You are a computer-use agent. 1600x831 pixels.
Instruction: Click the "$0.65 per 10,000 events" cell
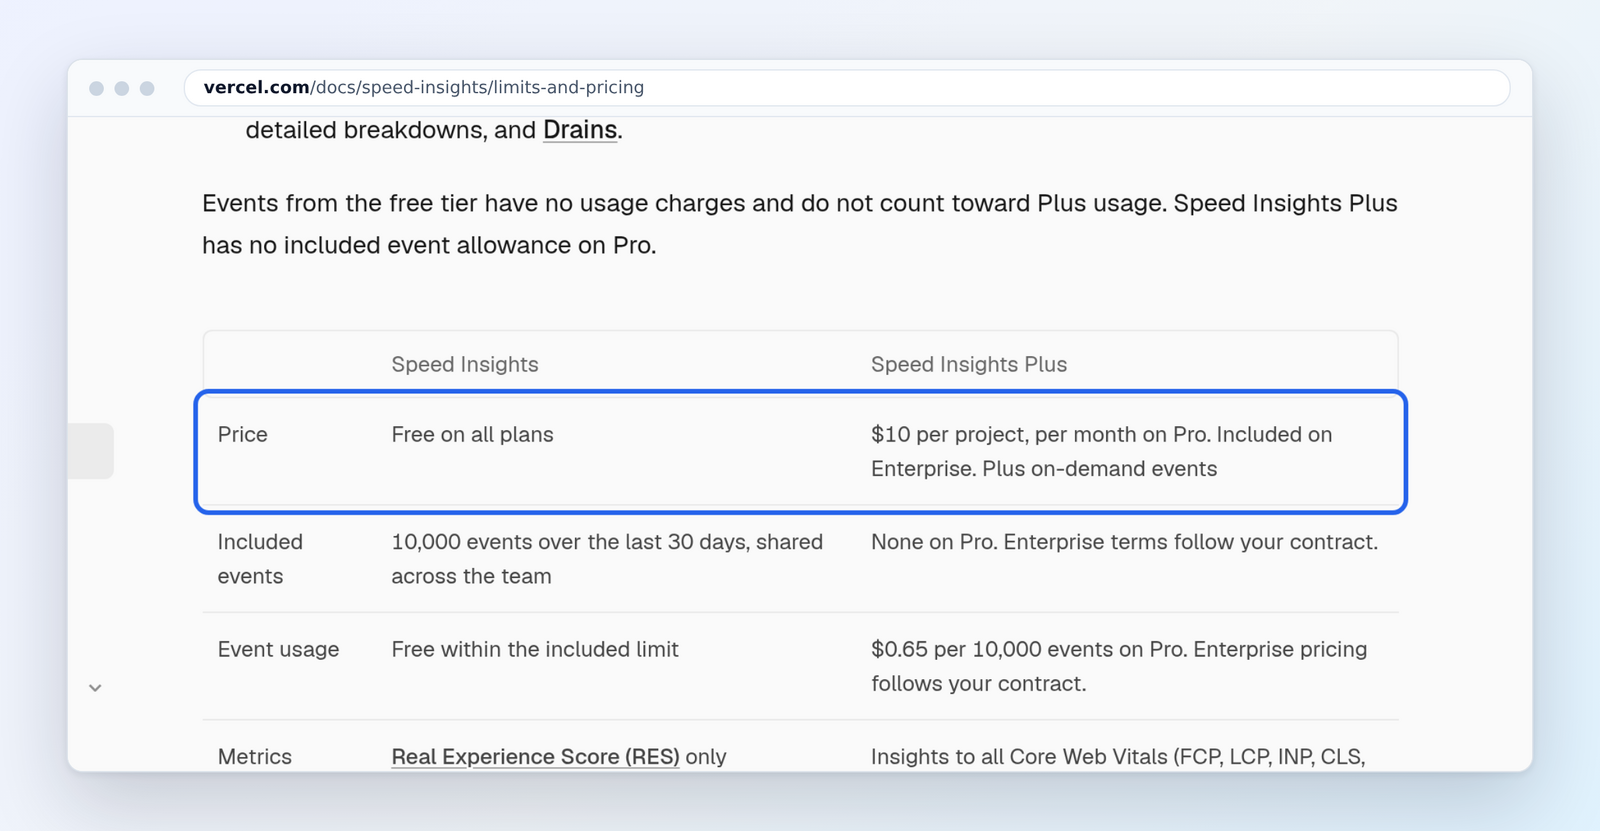coord(1119,667)
